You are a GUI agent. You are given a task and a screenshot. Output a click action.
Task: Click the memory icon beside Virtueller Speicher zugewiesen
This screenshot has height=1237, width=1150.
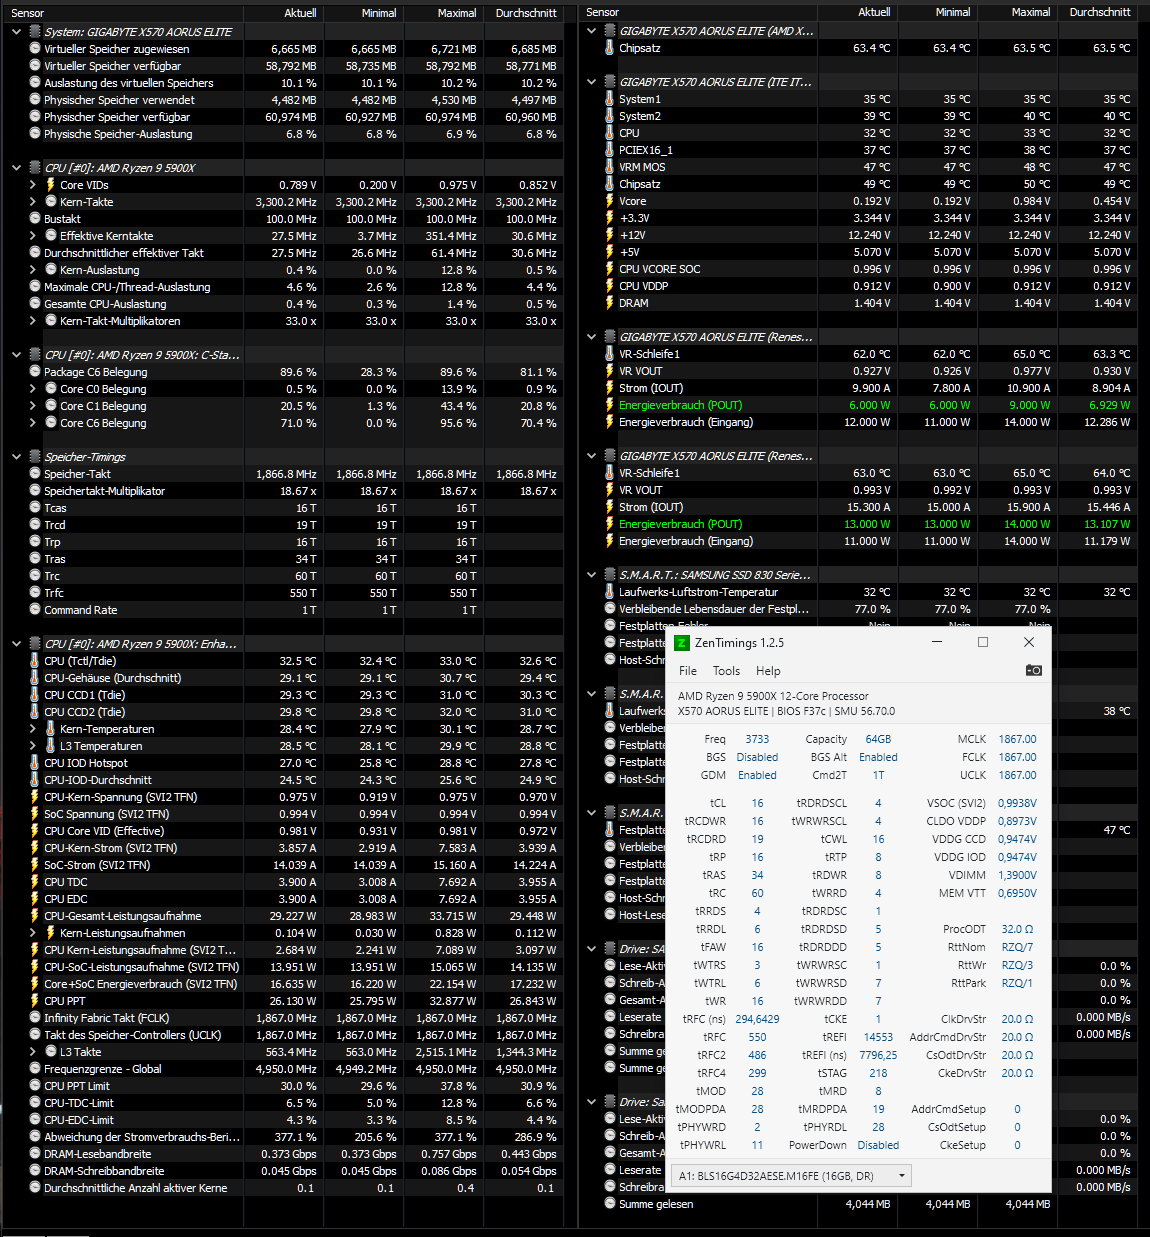(36, 48)
